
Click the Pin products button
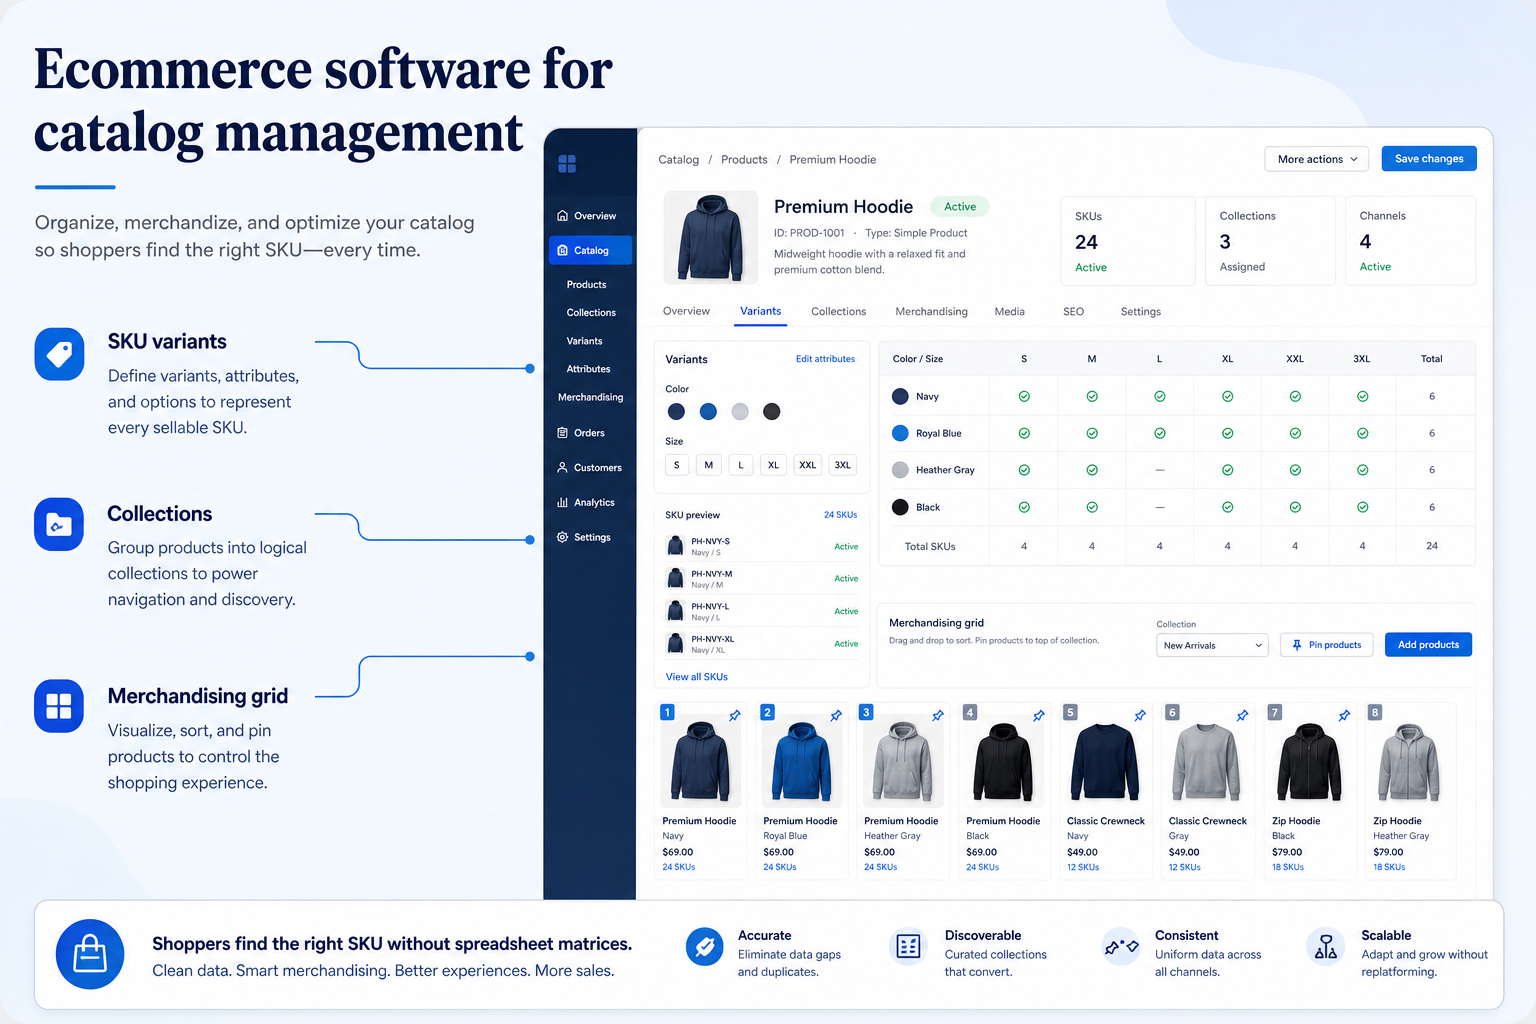(1327, 645)
